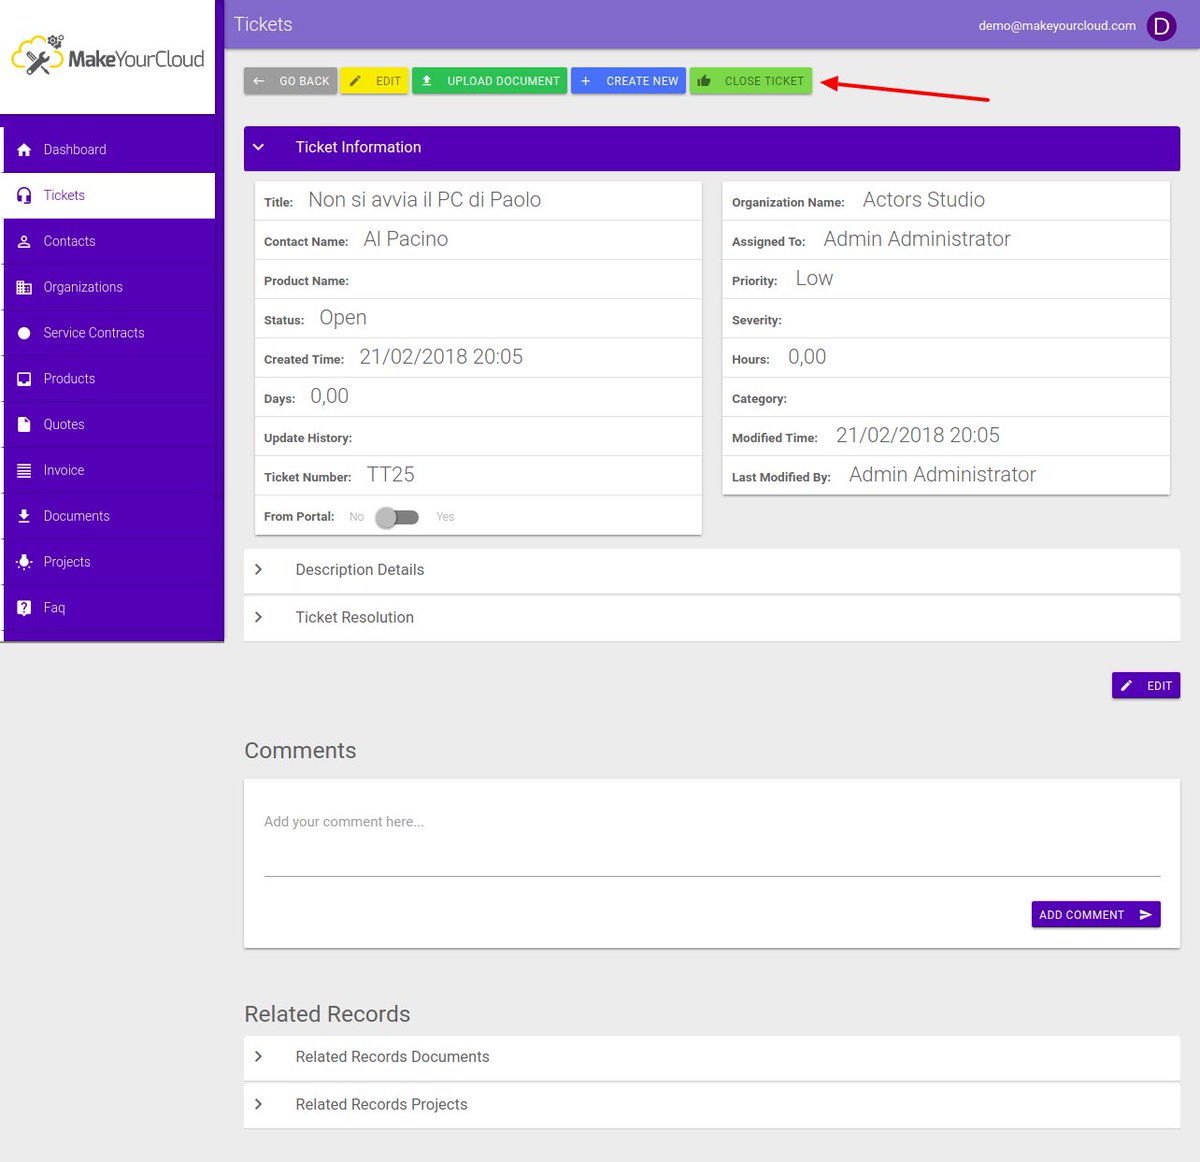Open Quotes in the sidebar
Image resolution: width=1200 pixels, height=1162 pixels.
110,425
